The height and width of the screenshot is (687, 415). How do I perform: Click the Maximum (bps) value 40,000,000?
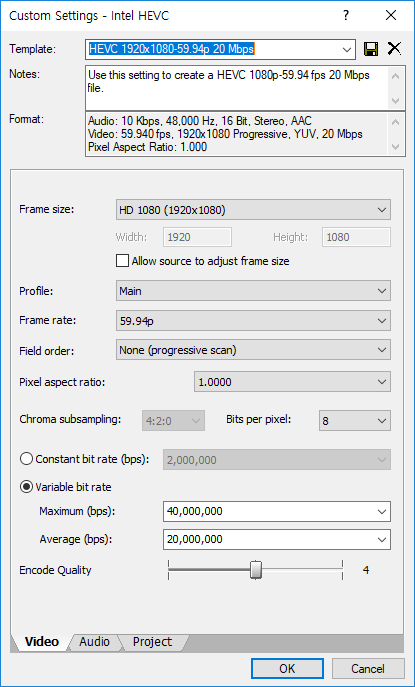click(195, 511)
